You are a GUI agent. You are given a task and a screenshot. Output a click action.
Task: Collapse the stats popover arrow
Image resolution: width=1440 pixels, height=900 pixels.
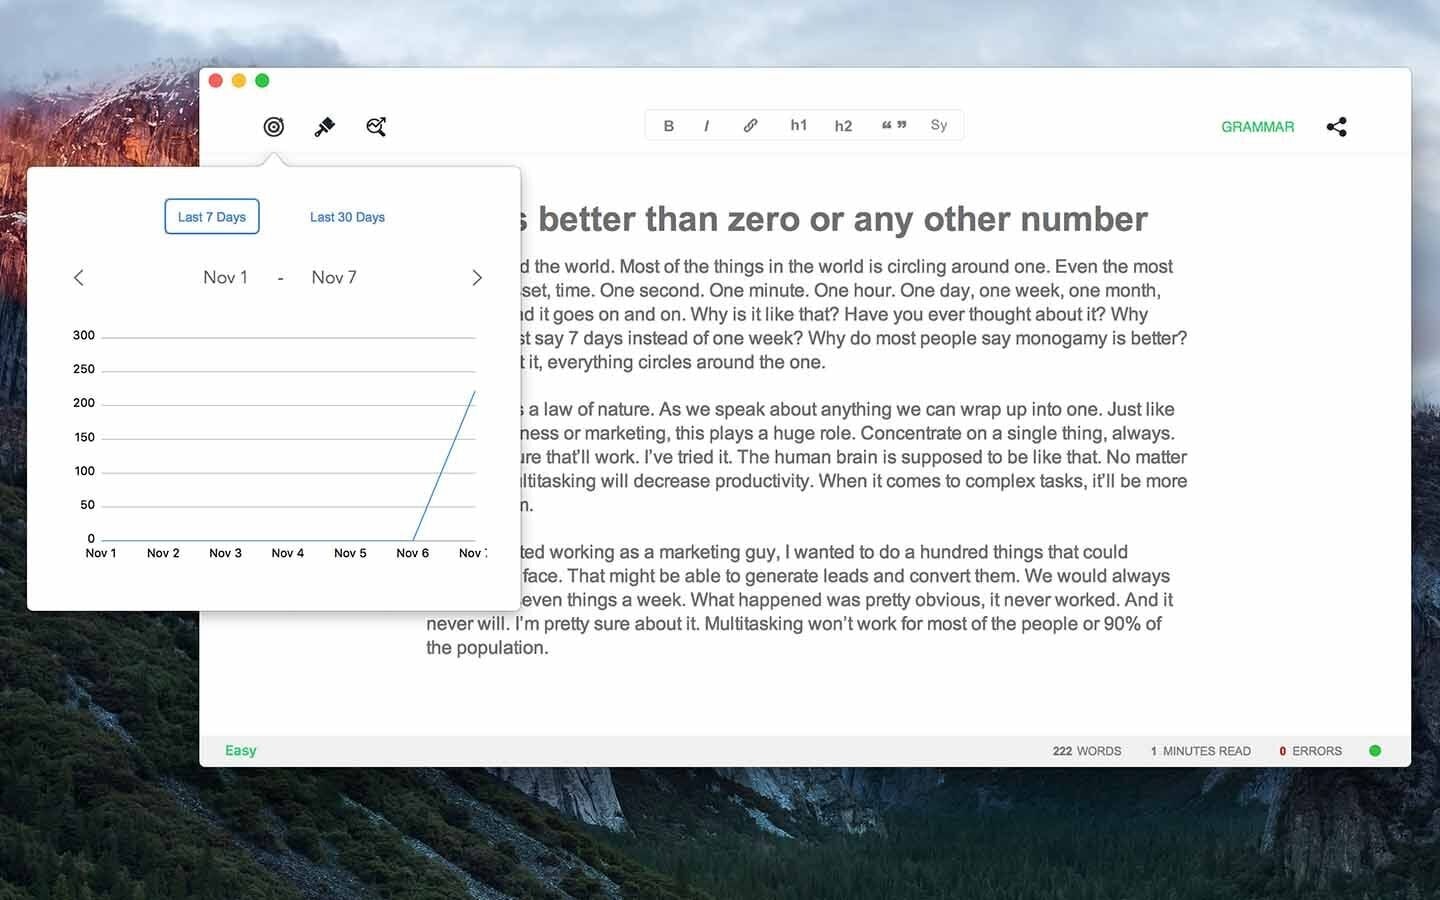273,157
